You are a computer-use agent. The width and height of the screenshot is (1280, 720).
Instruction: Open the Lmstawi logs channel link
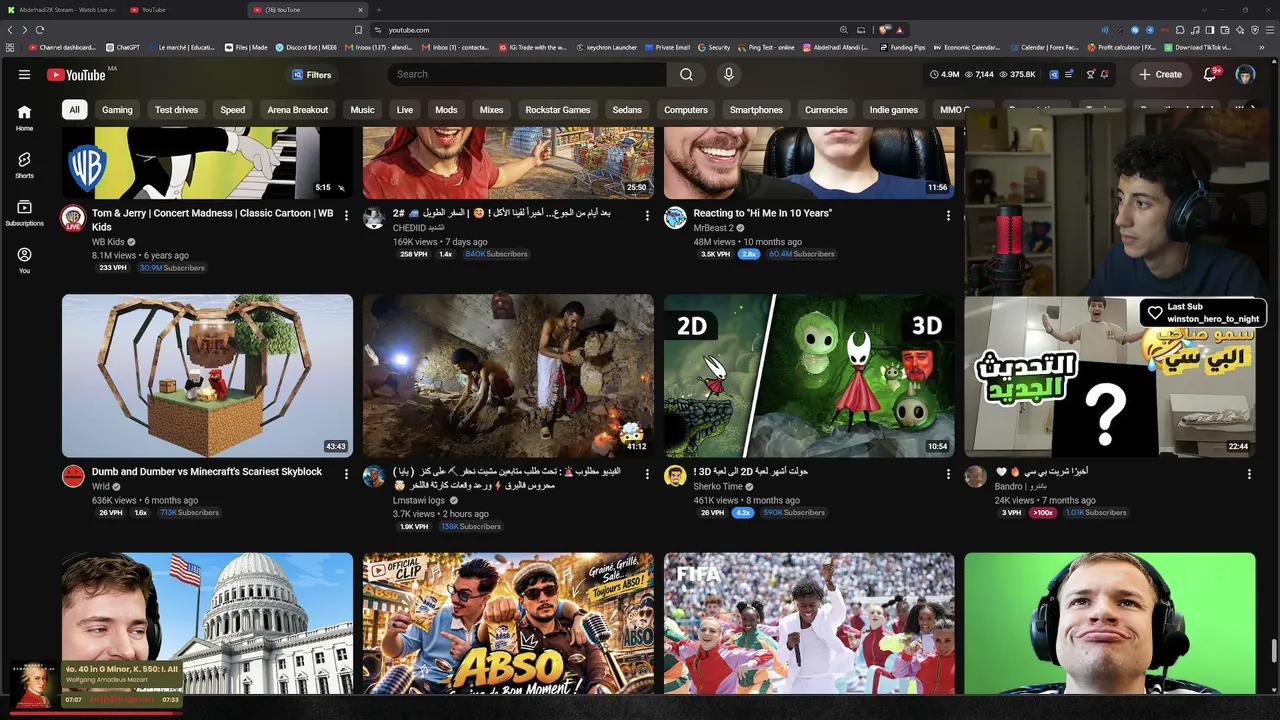(419, 500)
